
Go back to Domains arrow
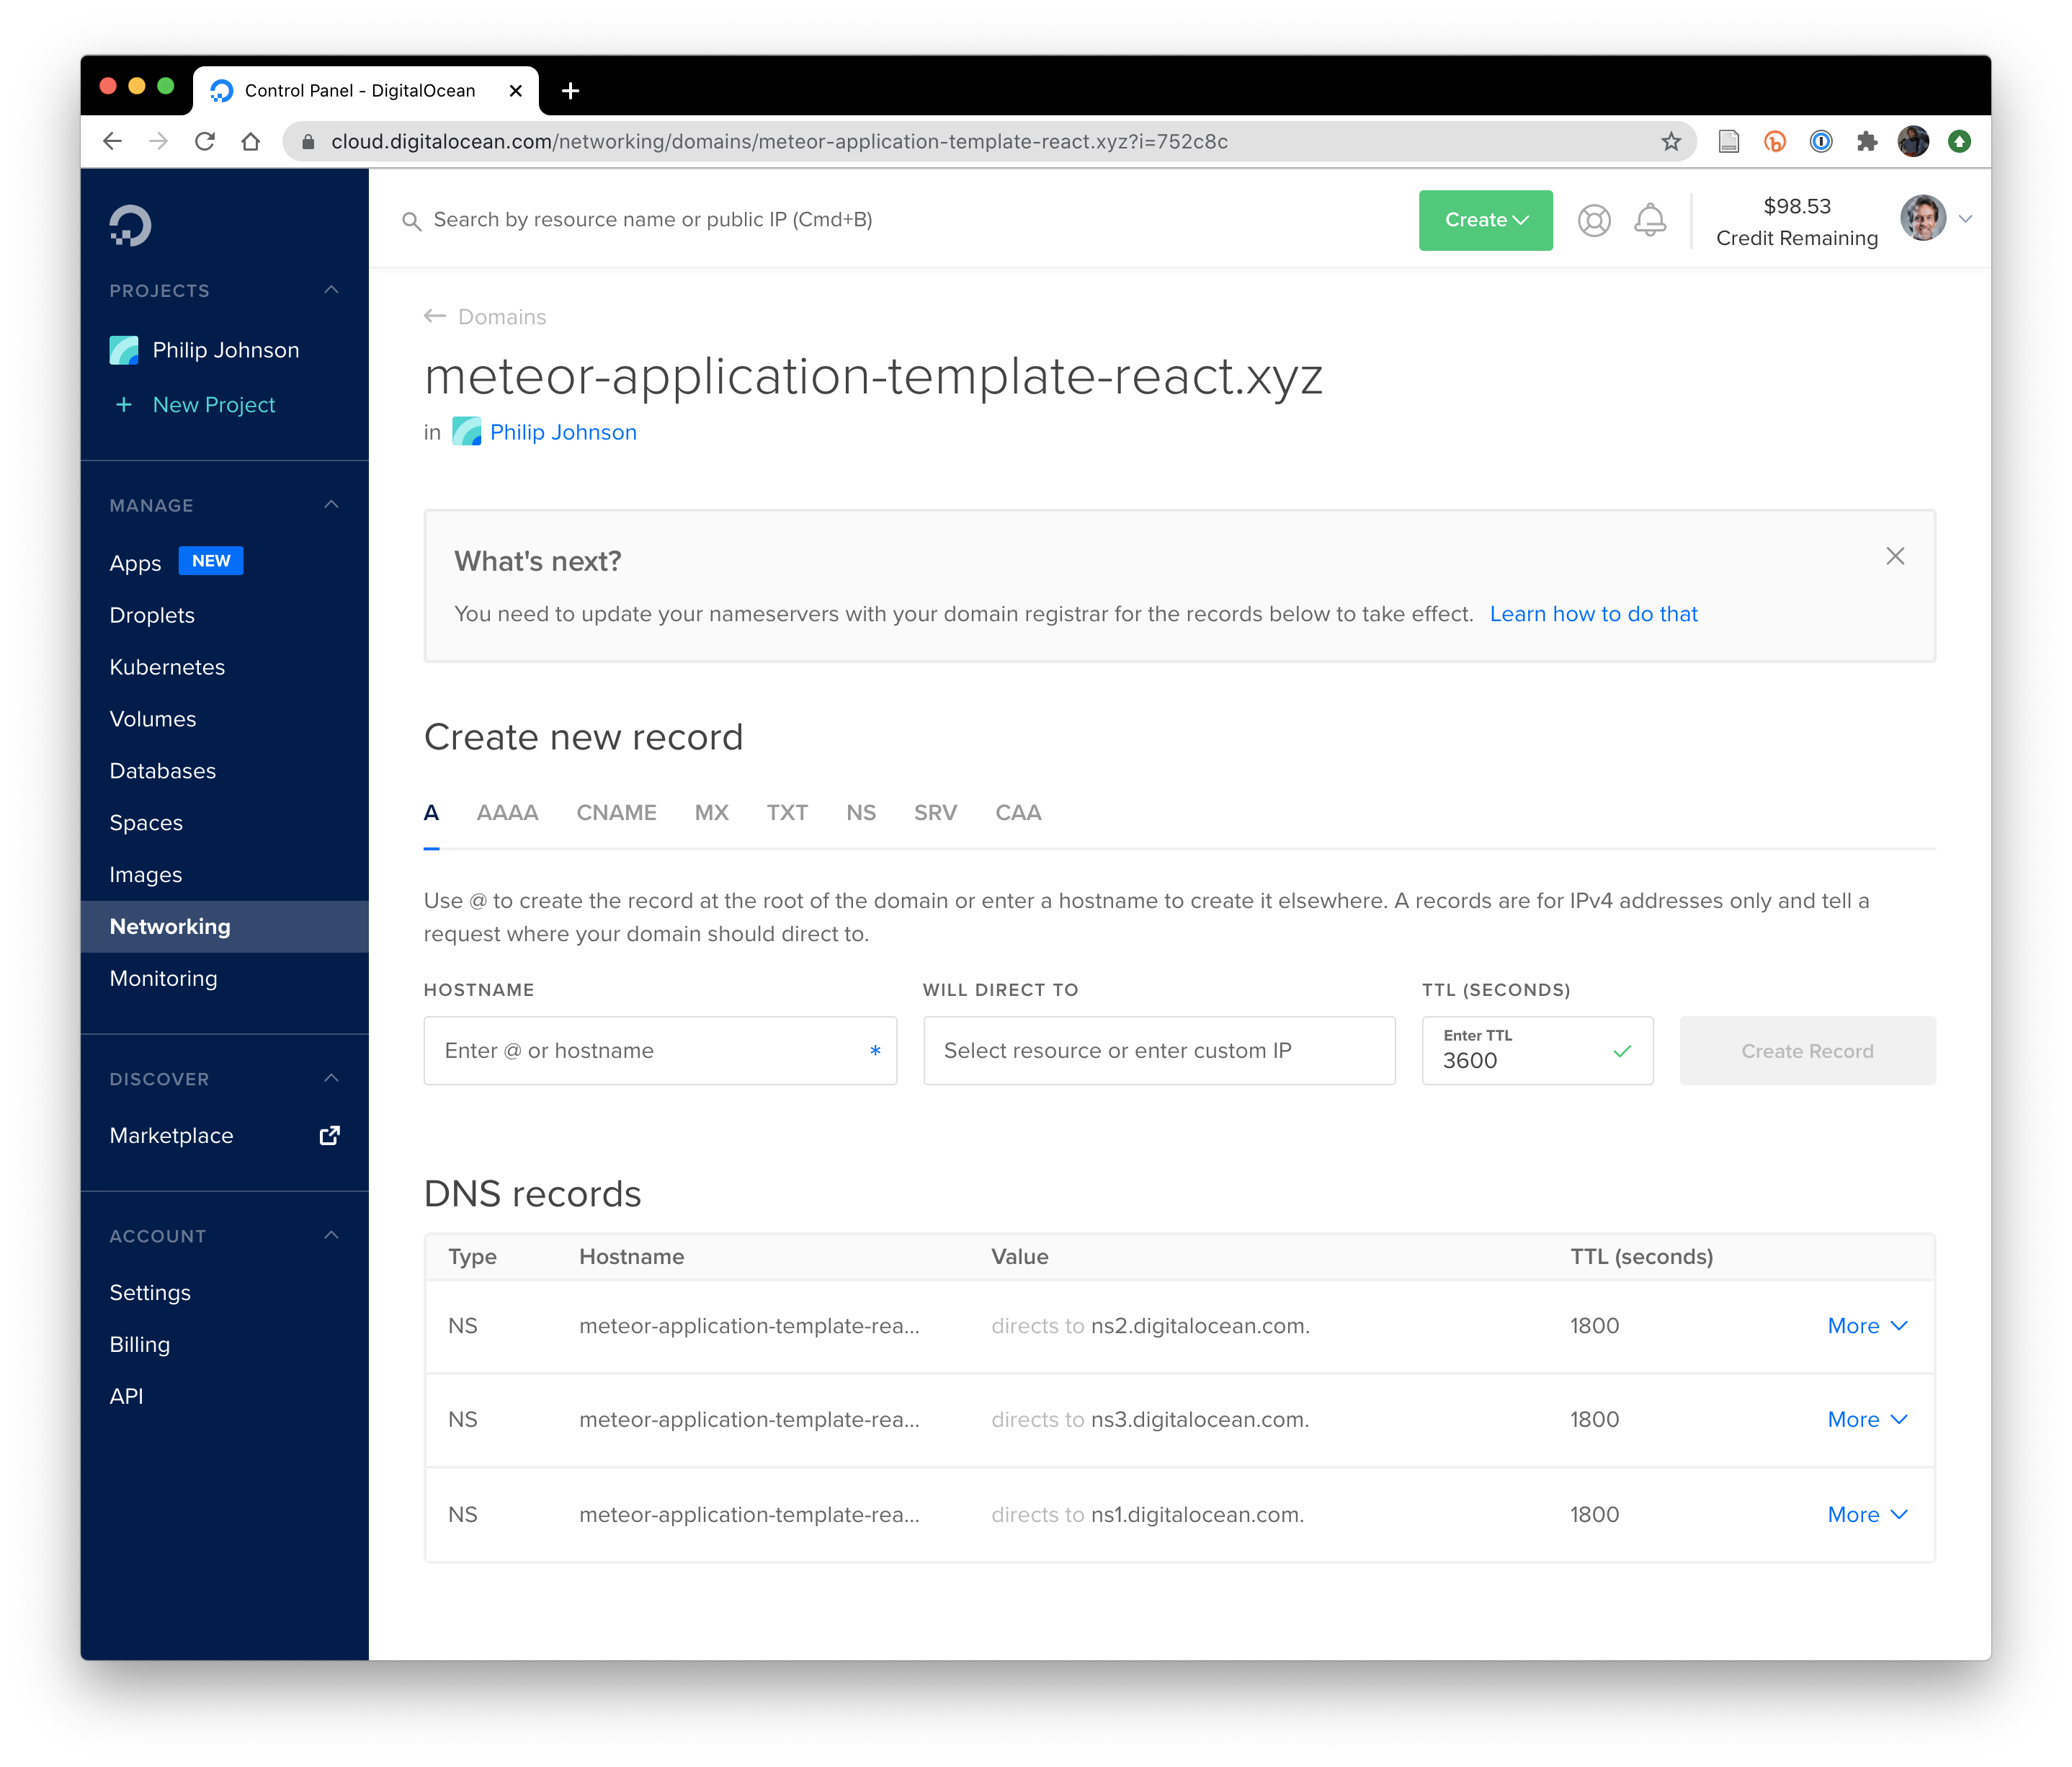coord(435,316)
